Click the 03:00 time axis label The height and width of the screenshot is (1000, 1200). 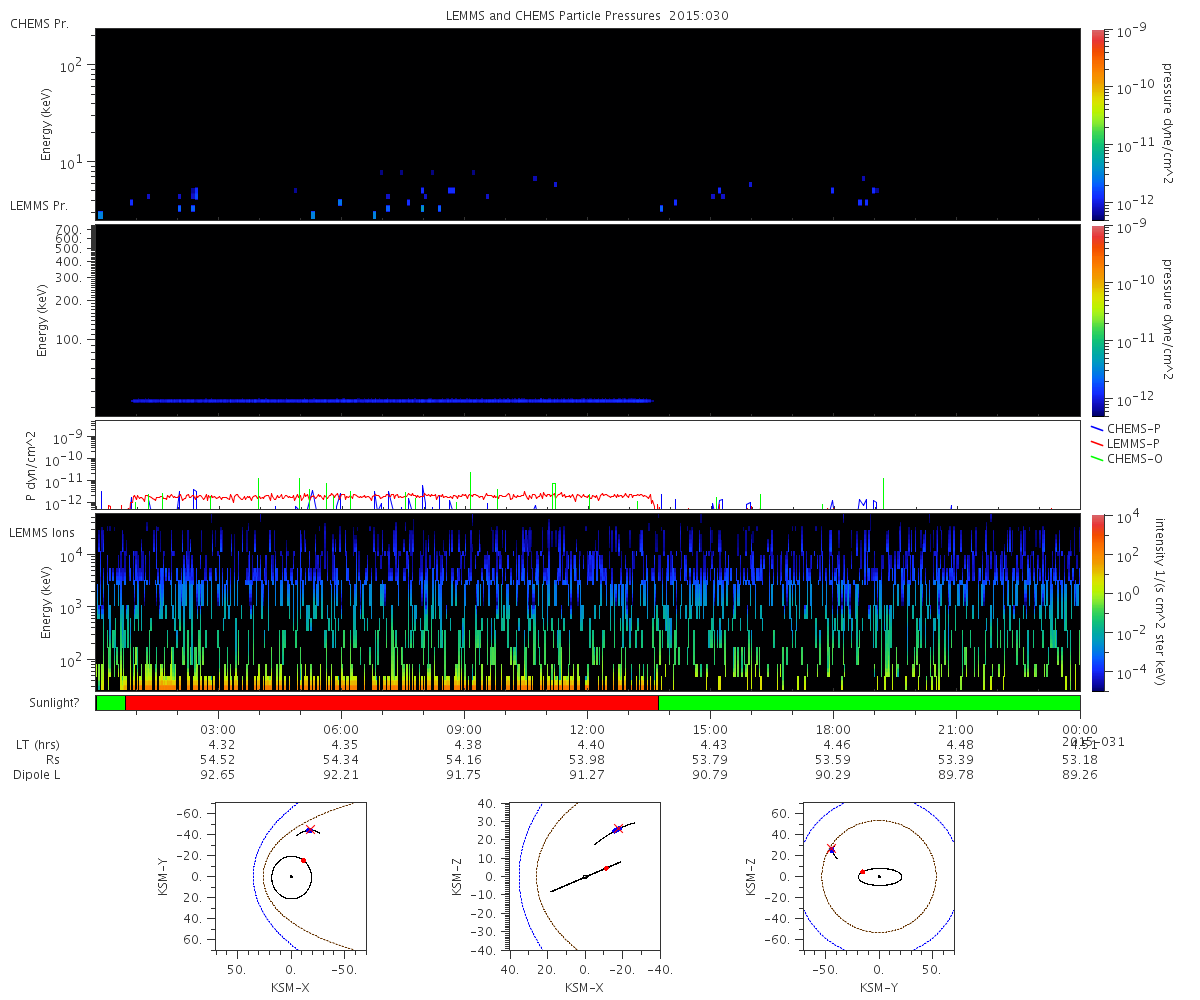(x=219, y=730)
